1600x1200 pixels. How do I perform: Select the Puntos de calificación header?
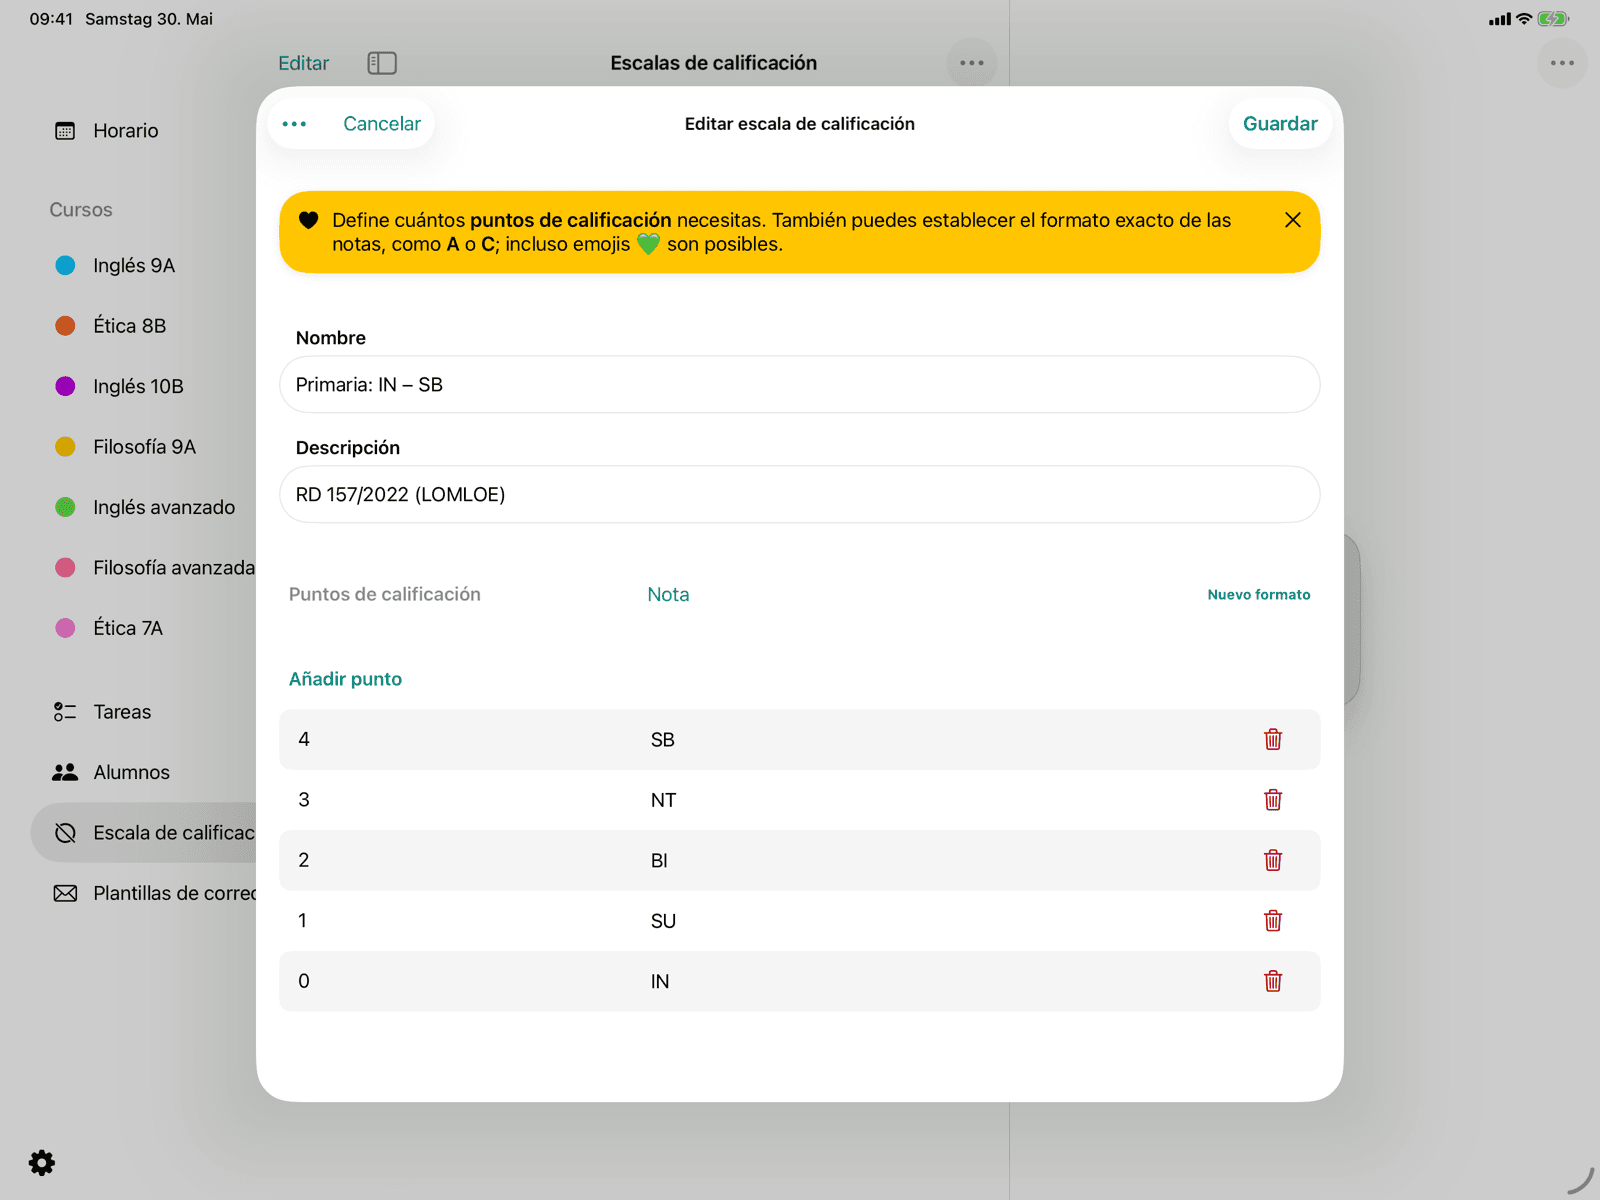click(x=385, y=594)
